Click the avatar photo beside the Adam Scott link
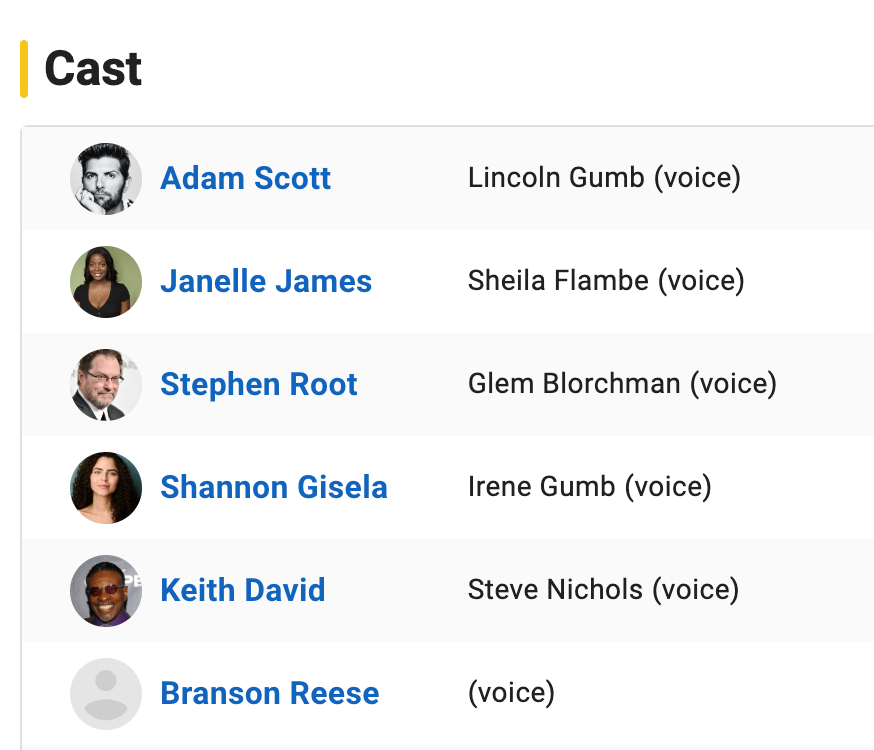Image resolution: width=874 pixels, height=750 pixels. pos(106,178)
